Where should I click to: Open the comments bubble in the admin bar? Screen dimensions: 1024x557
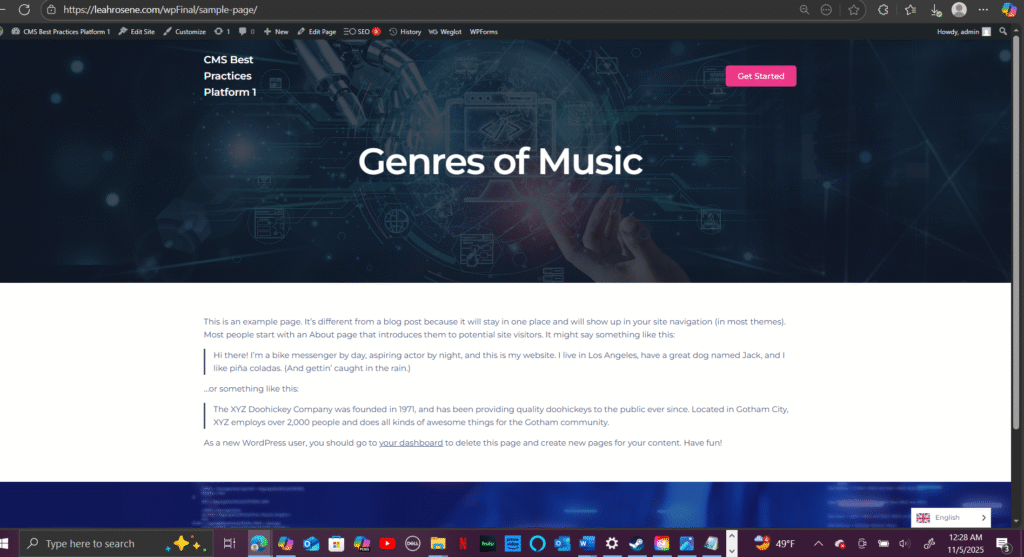click(246, 31)
